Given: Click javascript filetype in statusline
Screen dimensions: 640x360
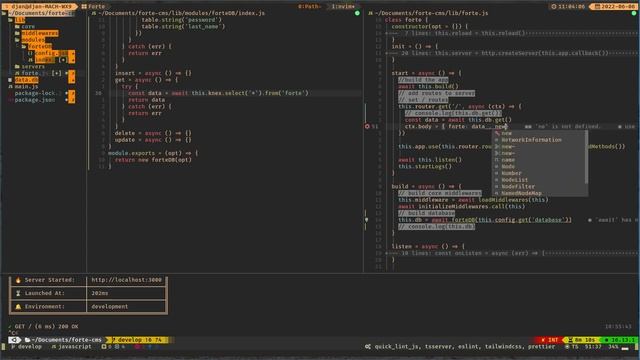Looking at the screenshot, I should [71, 347].
